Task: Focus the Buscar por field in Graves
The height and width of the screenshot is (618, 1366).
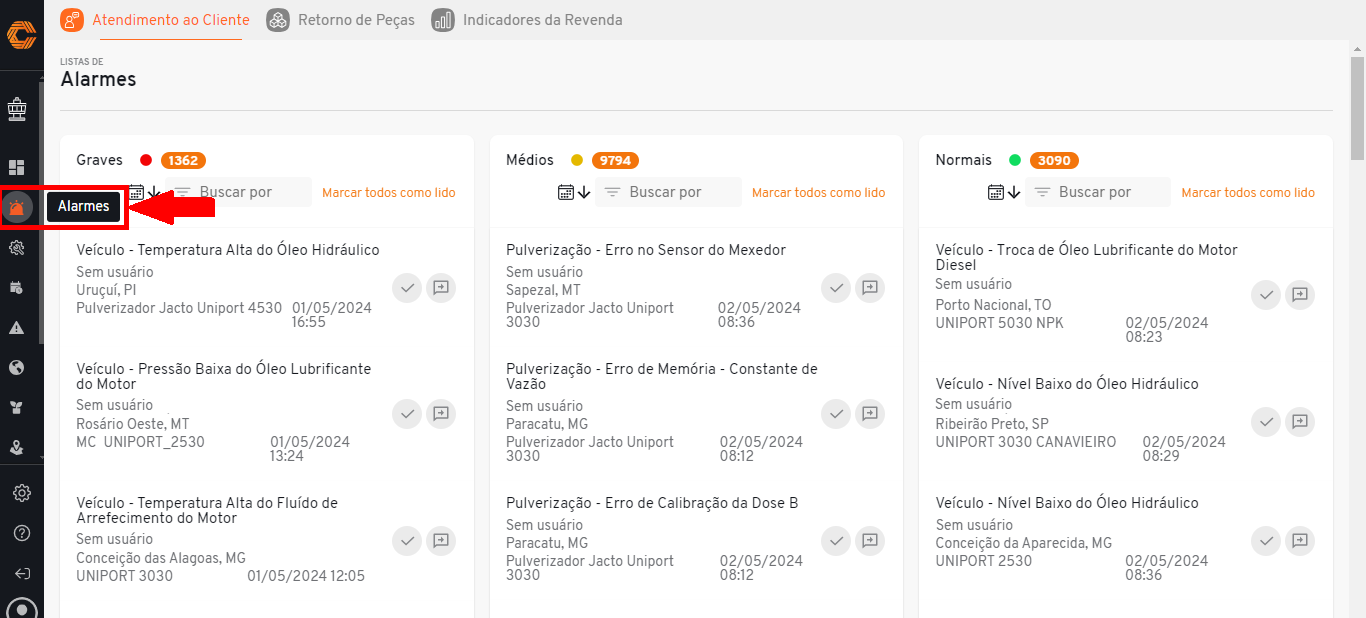Action: pyautogui.click(x=238, y=192)
